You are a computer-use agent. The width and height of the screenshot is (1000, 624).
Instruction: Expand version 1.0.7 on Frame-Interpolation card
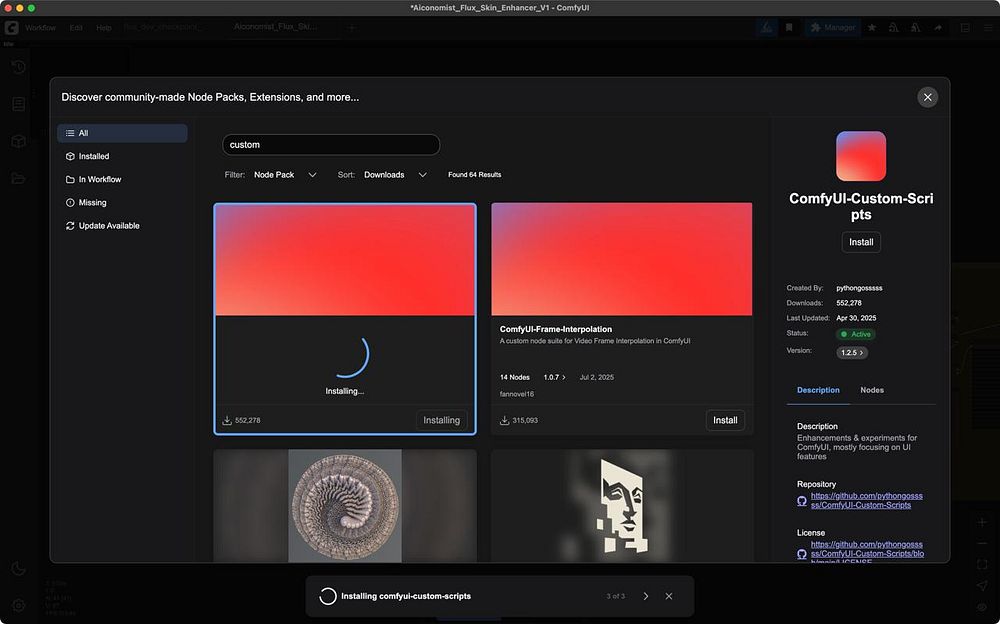click(x=554, y=377)
